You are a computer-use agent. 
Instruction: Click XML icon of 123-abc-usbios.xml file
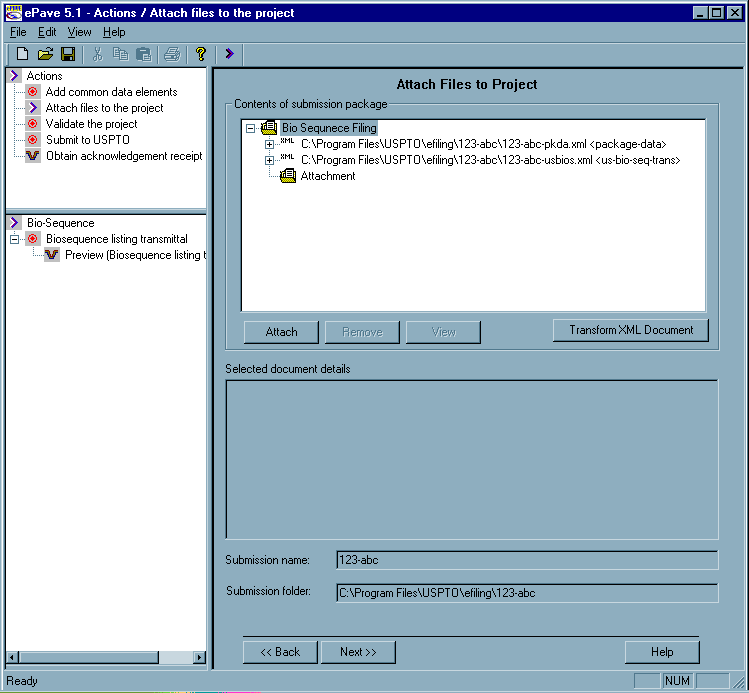[287, 157]
